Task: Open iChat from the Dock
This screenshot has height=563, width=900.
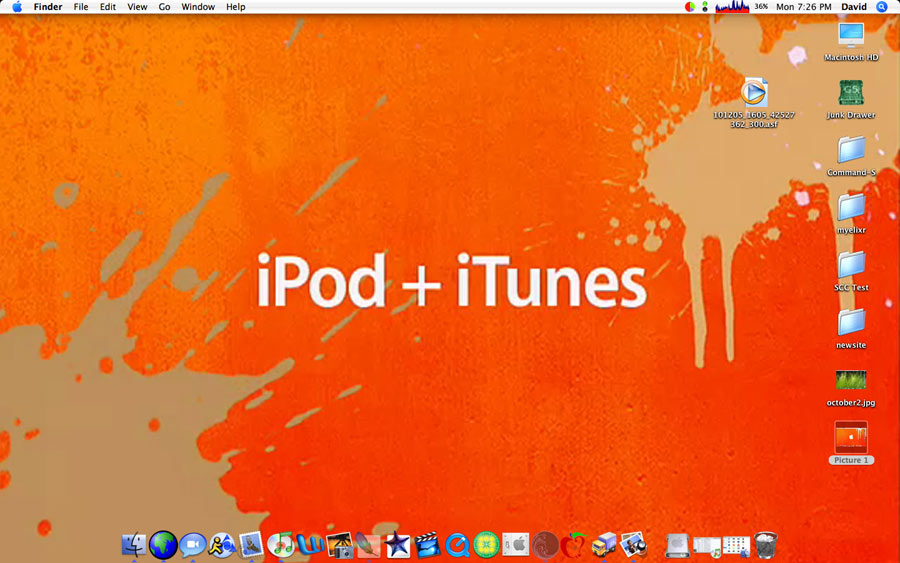Action: (192, 545)
